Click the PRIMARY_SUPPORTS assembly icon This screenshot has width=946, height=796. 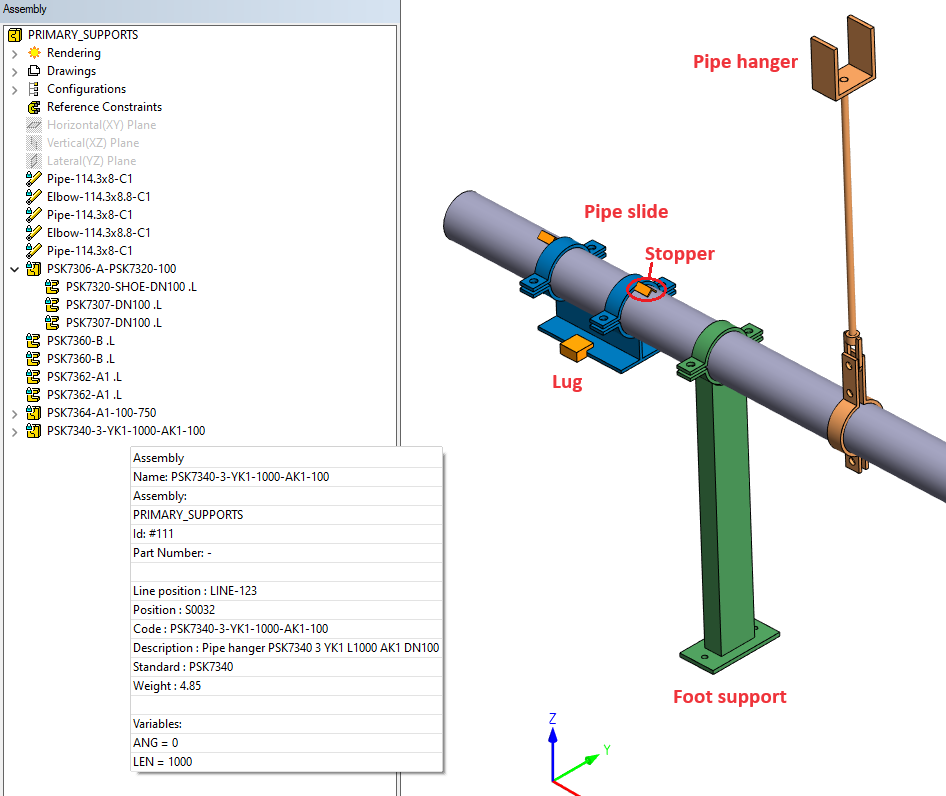(x=15, y=35)
